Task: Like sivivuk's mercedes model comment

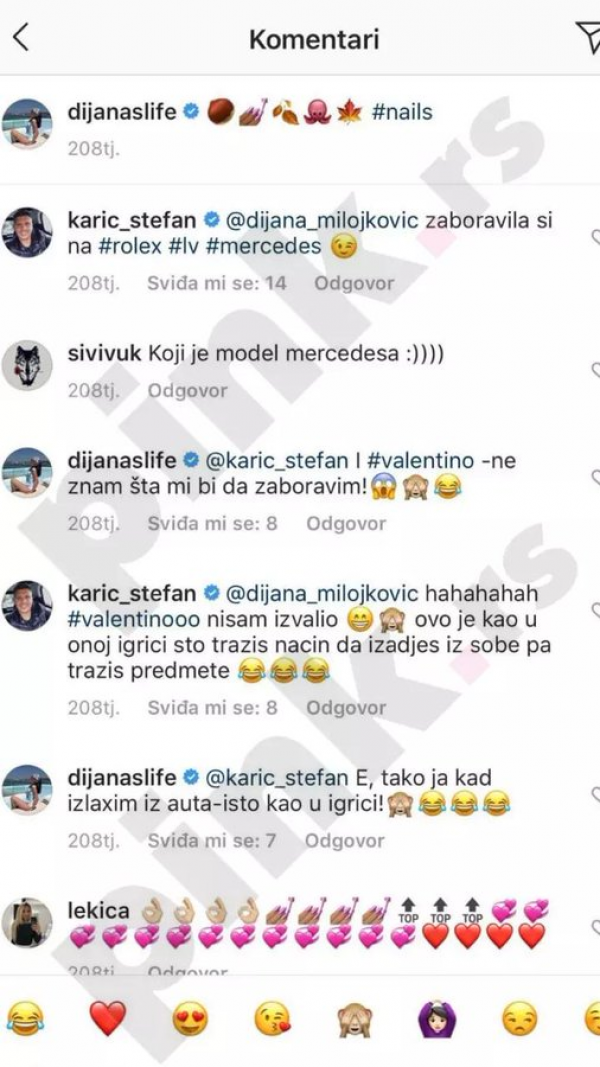Action: click(x=595, y=370)
